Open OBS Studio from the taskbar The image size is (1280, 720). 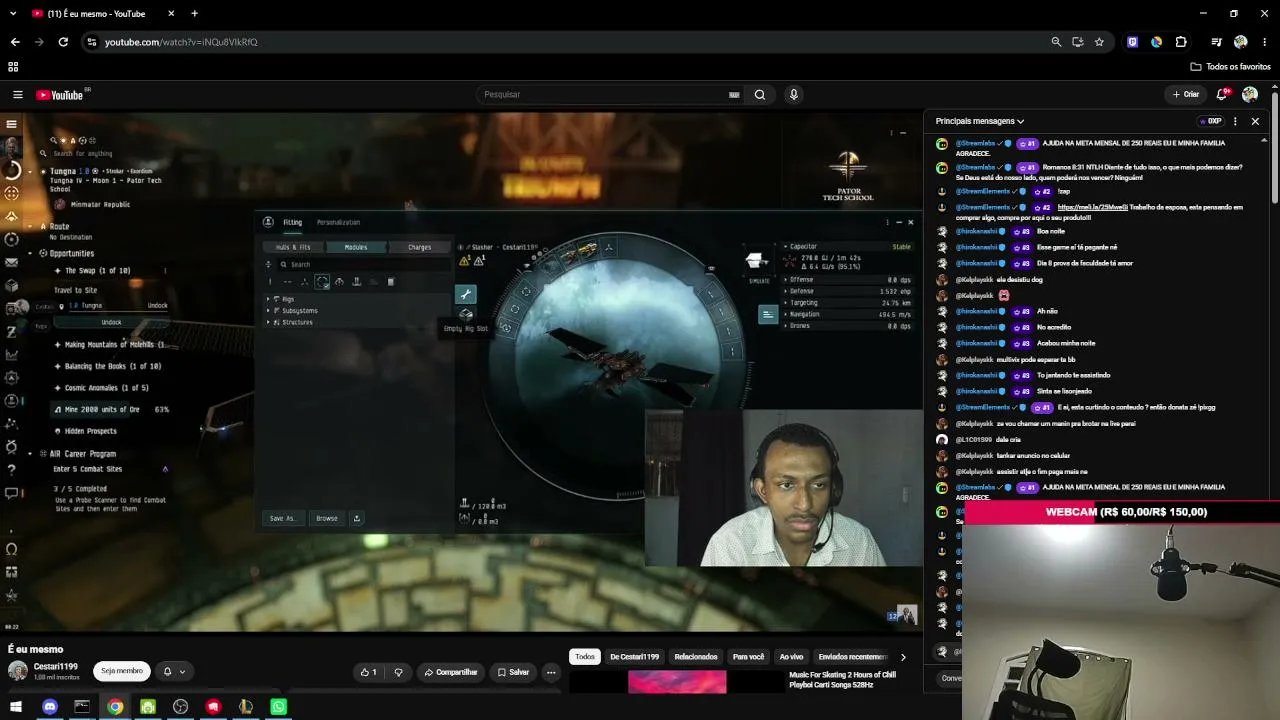tap(180, 707)
